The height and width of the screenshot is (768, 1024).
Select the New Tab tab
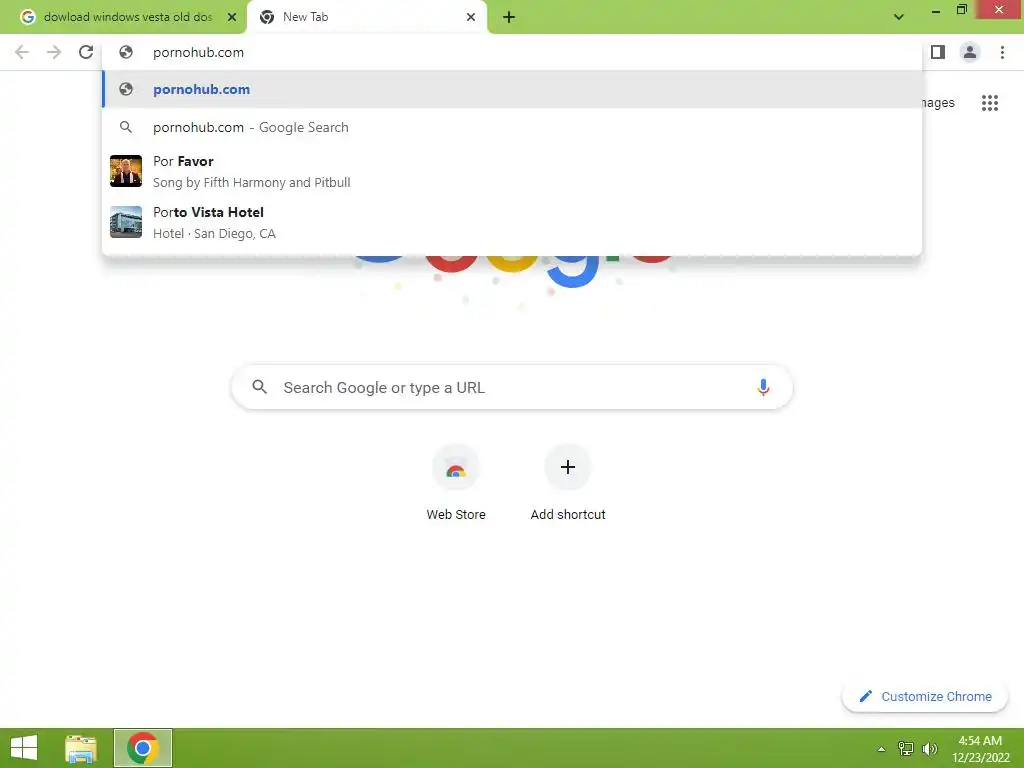coord(367,17)
